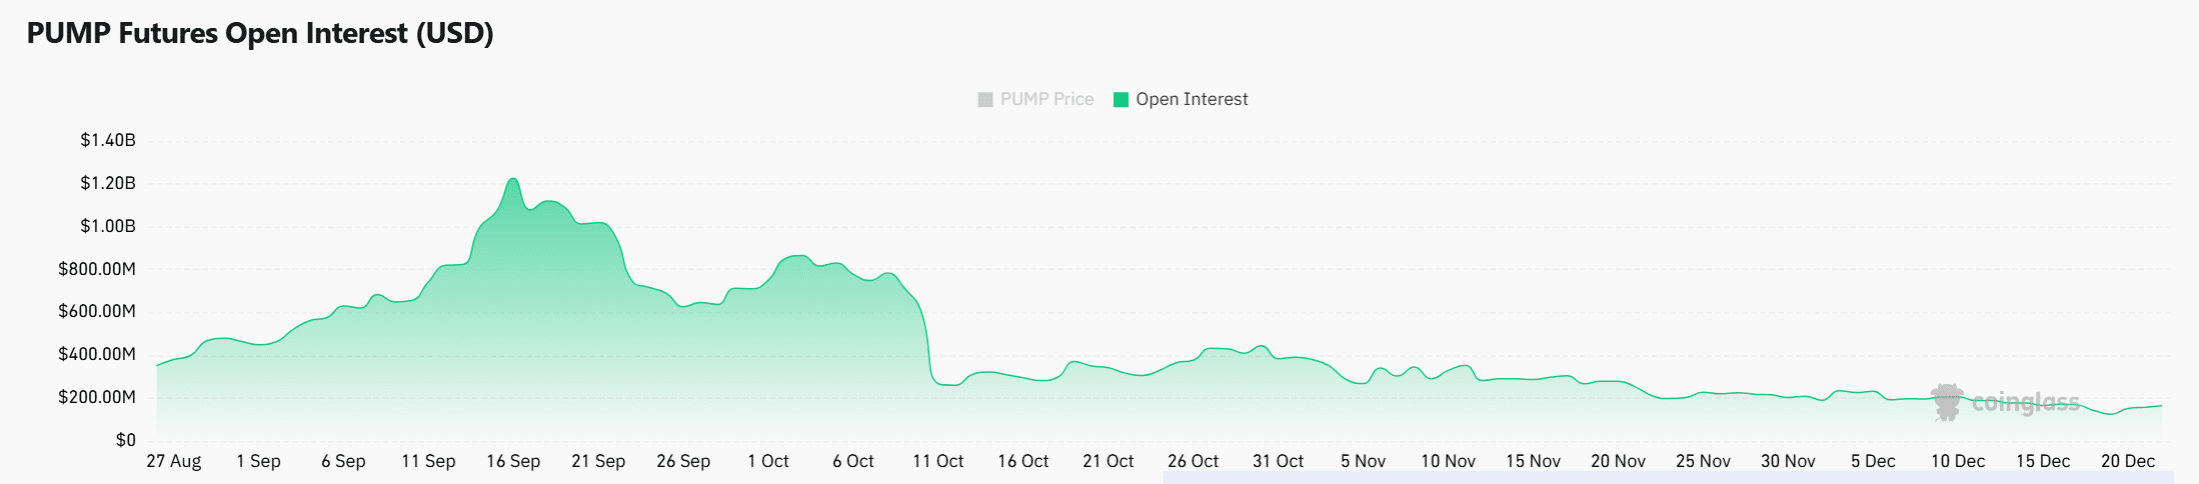Image resolution: width=2199 pixels, height=484 pixels.
Task: Click the $0 y-axis label
Action: click(125, 440)
